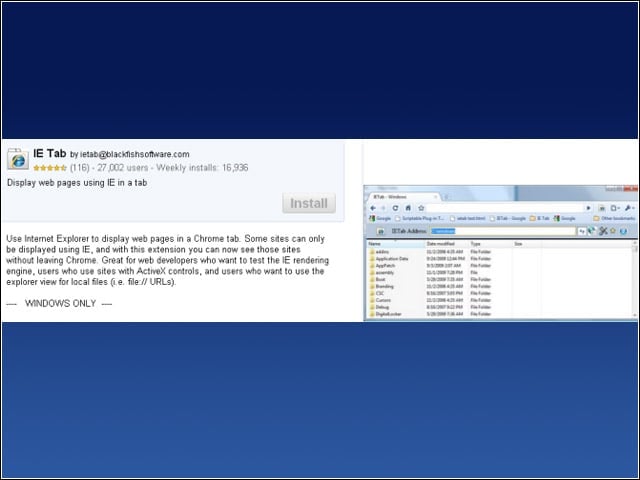Image resolution: width=640 pixels, height=480 pixels.
Task: Click the Install button for IE Tab
Action: (309, 203)
